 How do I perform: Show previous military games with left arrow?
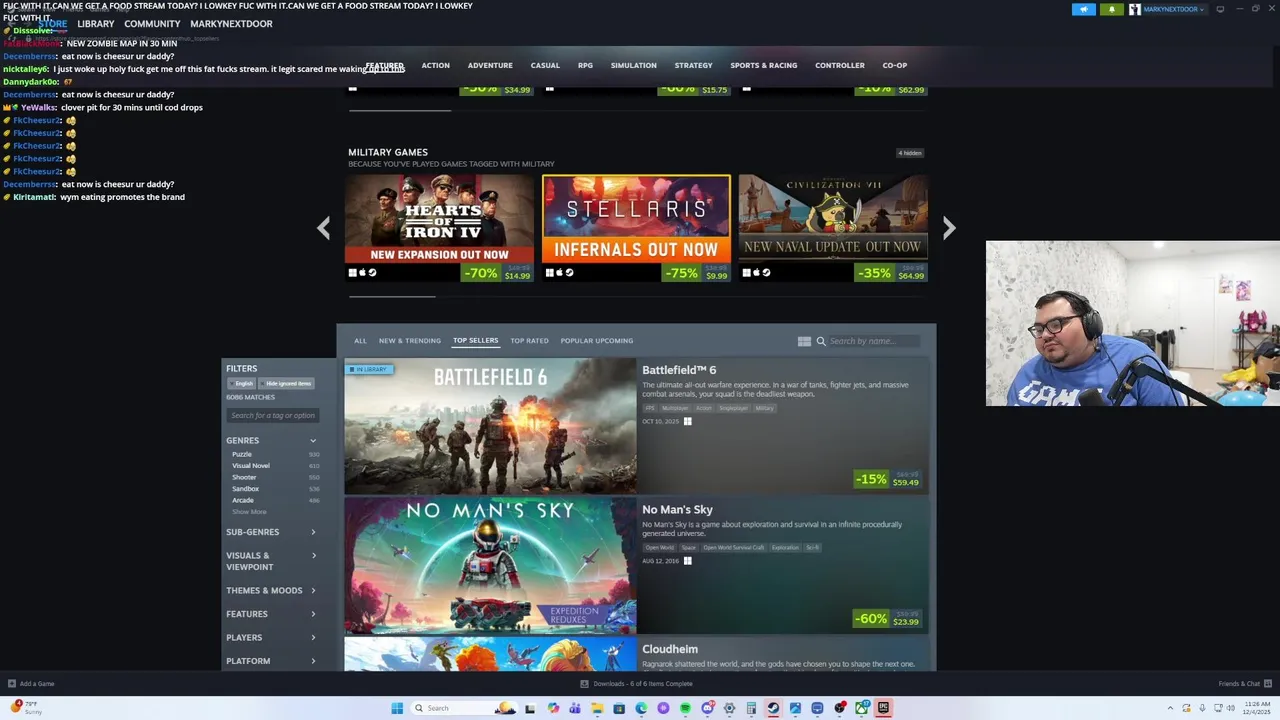click(323, 228)
